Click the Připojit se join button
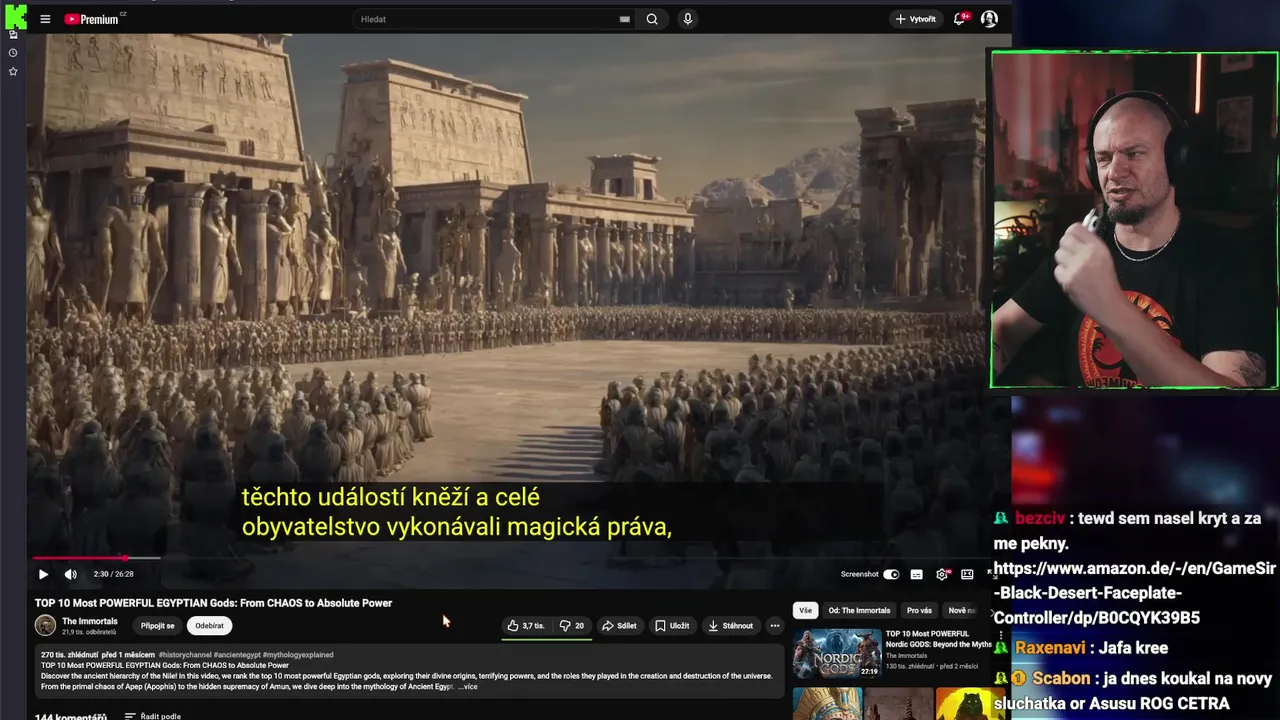The height and width of the screenshot is (720, 1280). click(x=158, y=626)
